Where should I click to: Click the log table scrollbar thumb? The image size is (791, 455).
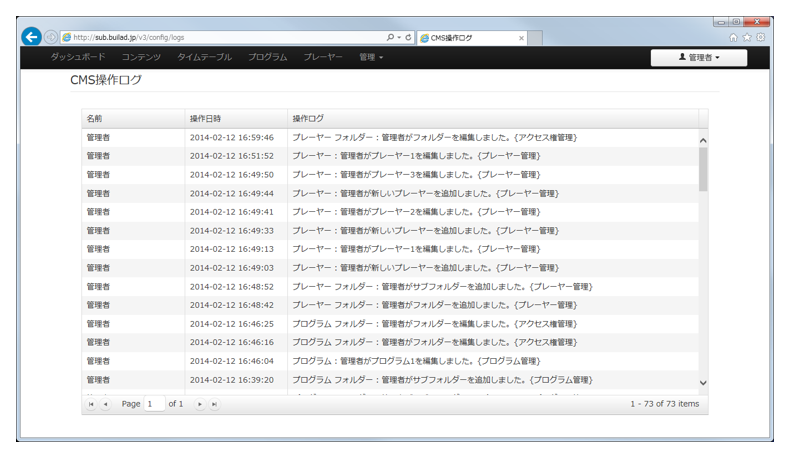703,169
